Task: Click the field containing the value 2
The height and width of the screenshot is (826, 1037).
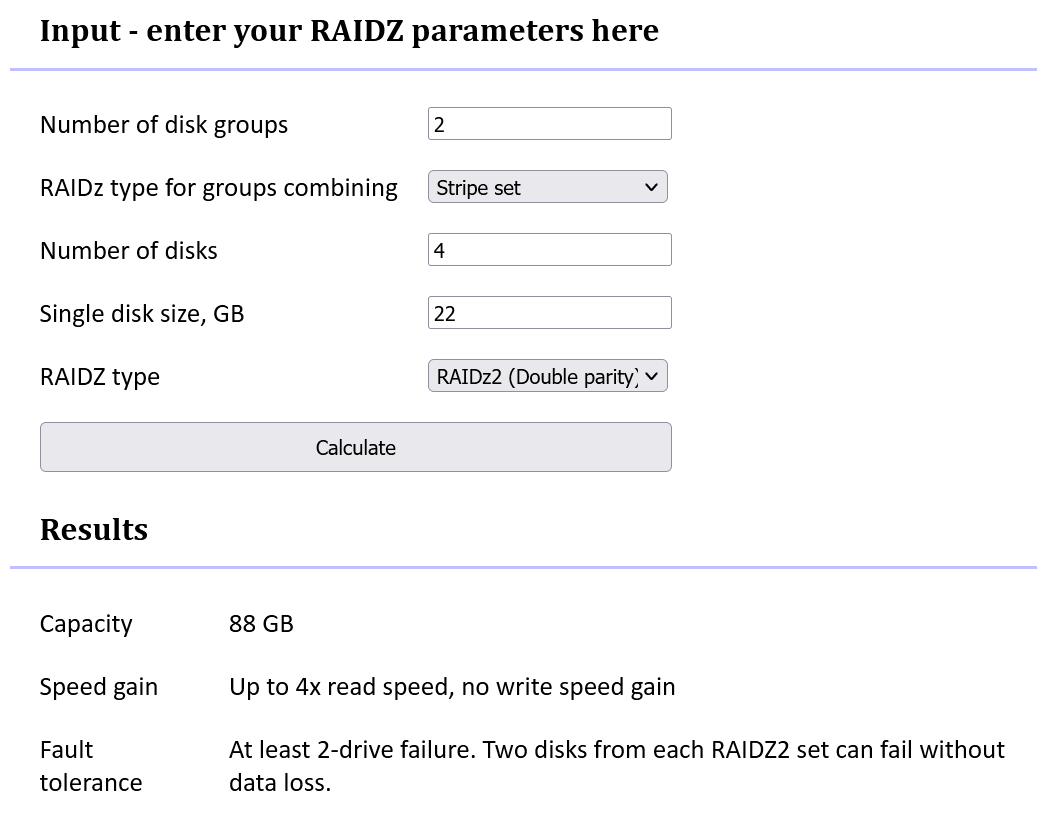Action: click(x=548, y=123)
